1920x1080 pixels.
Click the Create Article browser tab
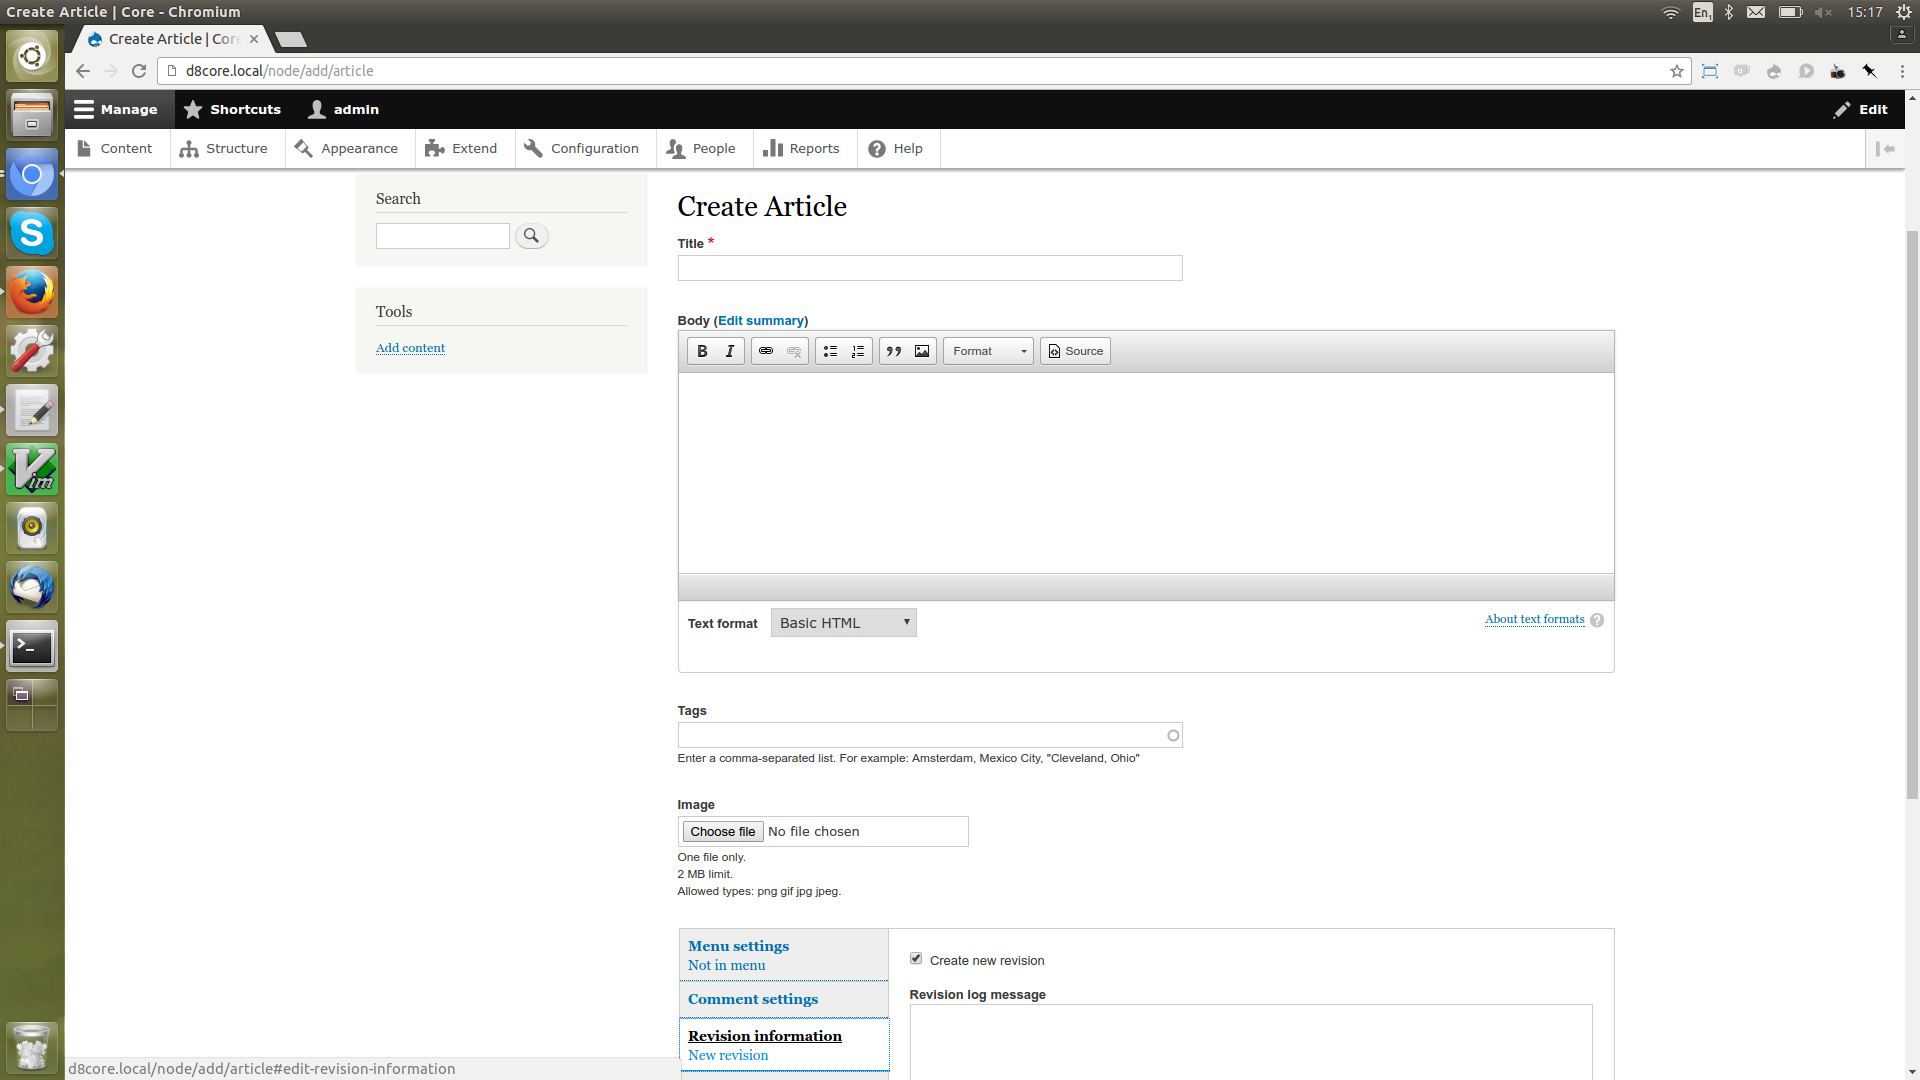click(x=172, y=39)
